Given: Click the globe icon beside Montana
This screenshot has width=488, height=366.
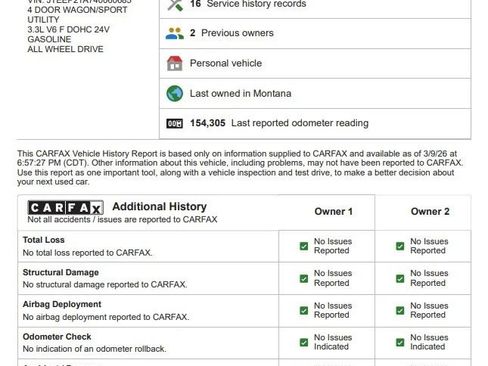Looking at the screenshot, I should (175, 93).
